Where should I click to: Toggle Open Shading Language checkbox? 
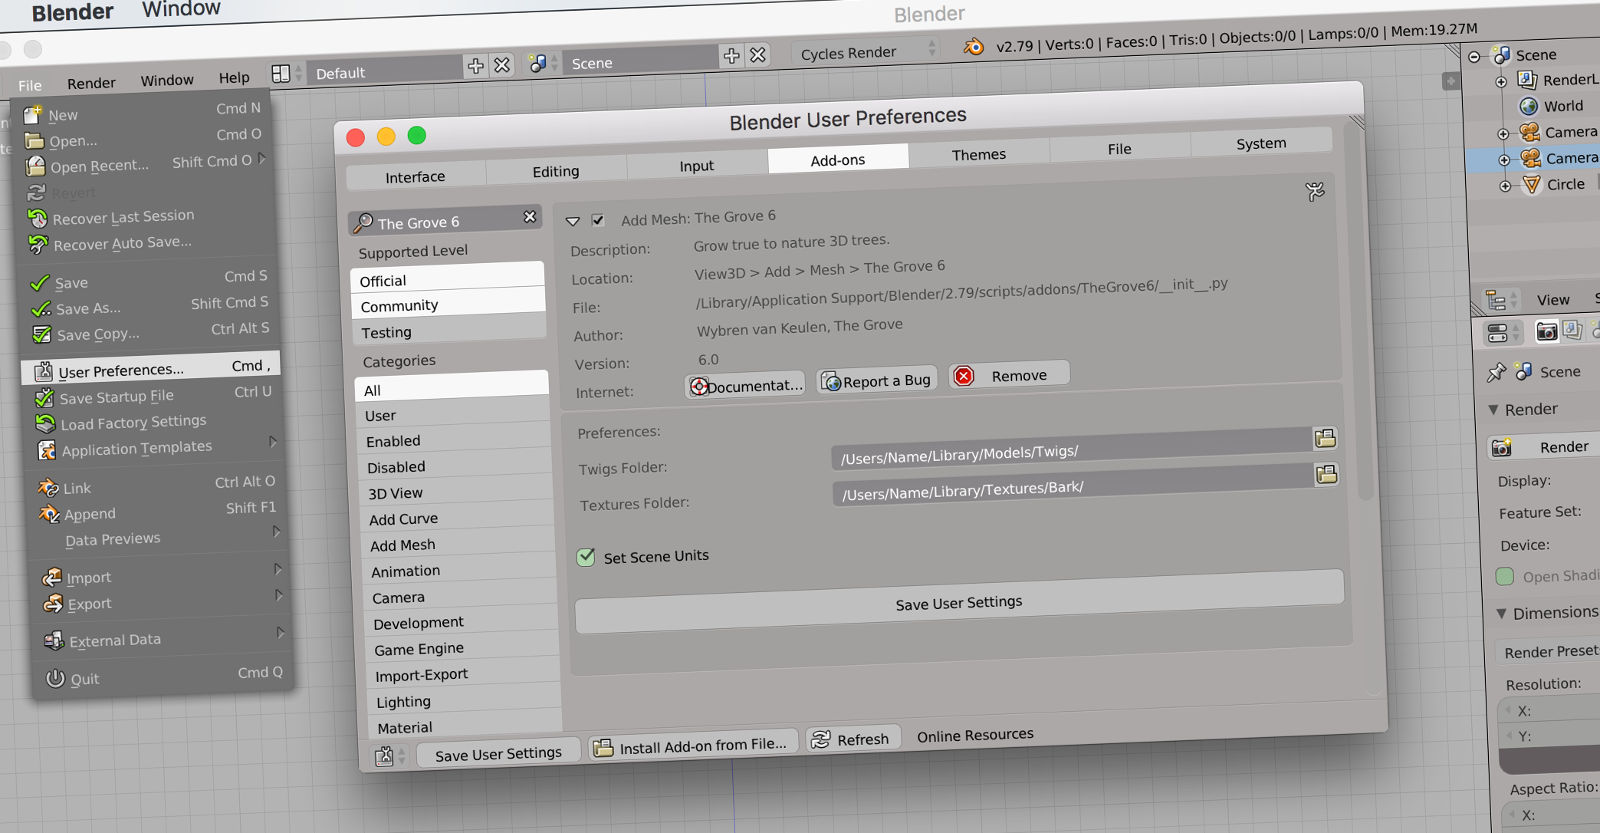(x=1504, y=576)
